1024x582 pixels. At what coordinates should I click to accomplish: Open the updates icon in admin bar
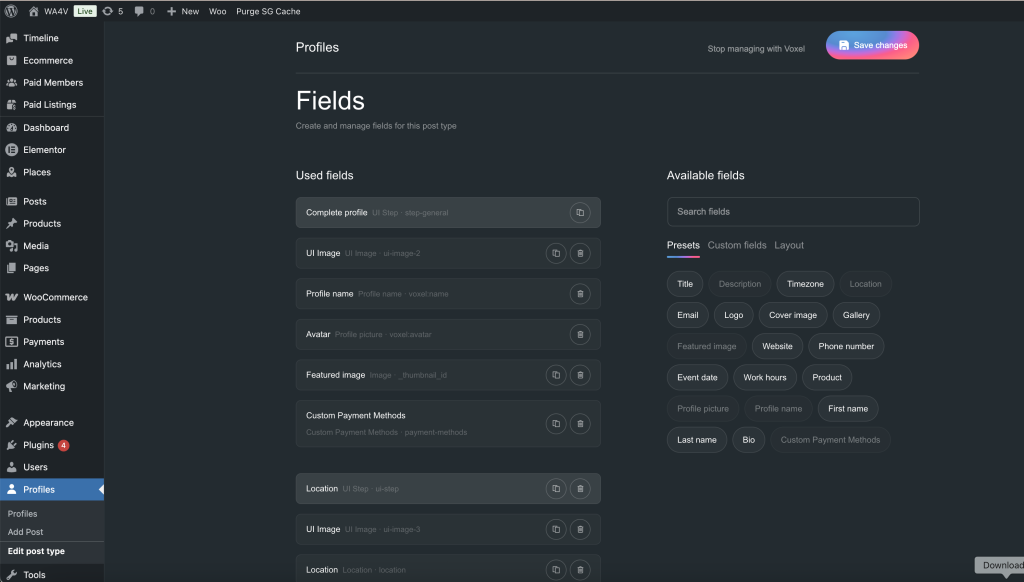[x=112, y=11]
